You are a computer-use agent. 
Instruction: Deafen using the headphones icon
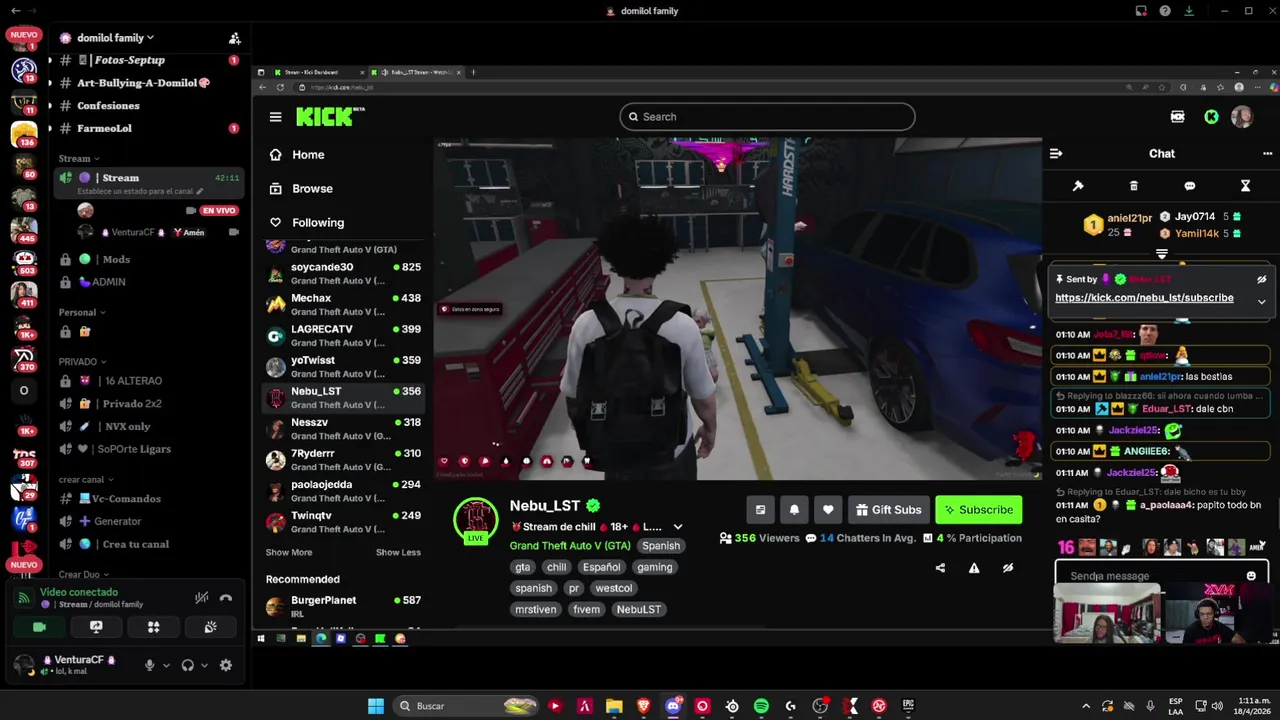pos(187,665)
